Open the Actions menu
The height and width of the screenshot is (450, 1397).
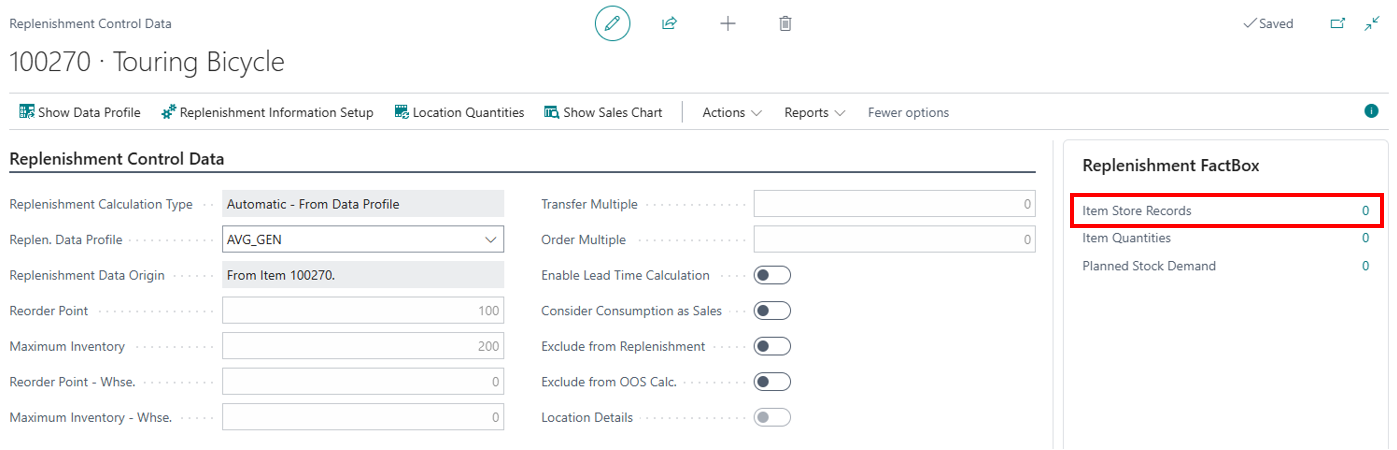click(732, 113)
